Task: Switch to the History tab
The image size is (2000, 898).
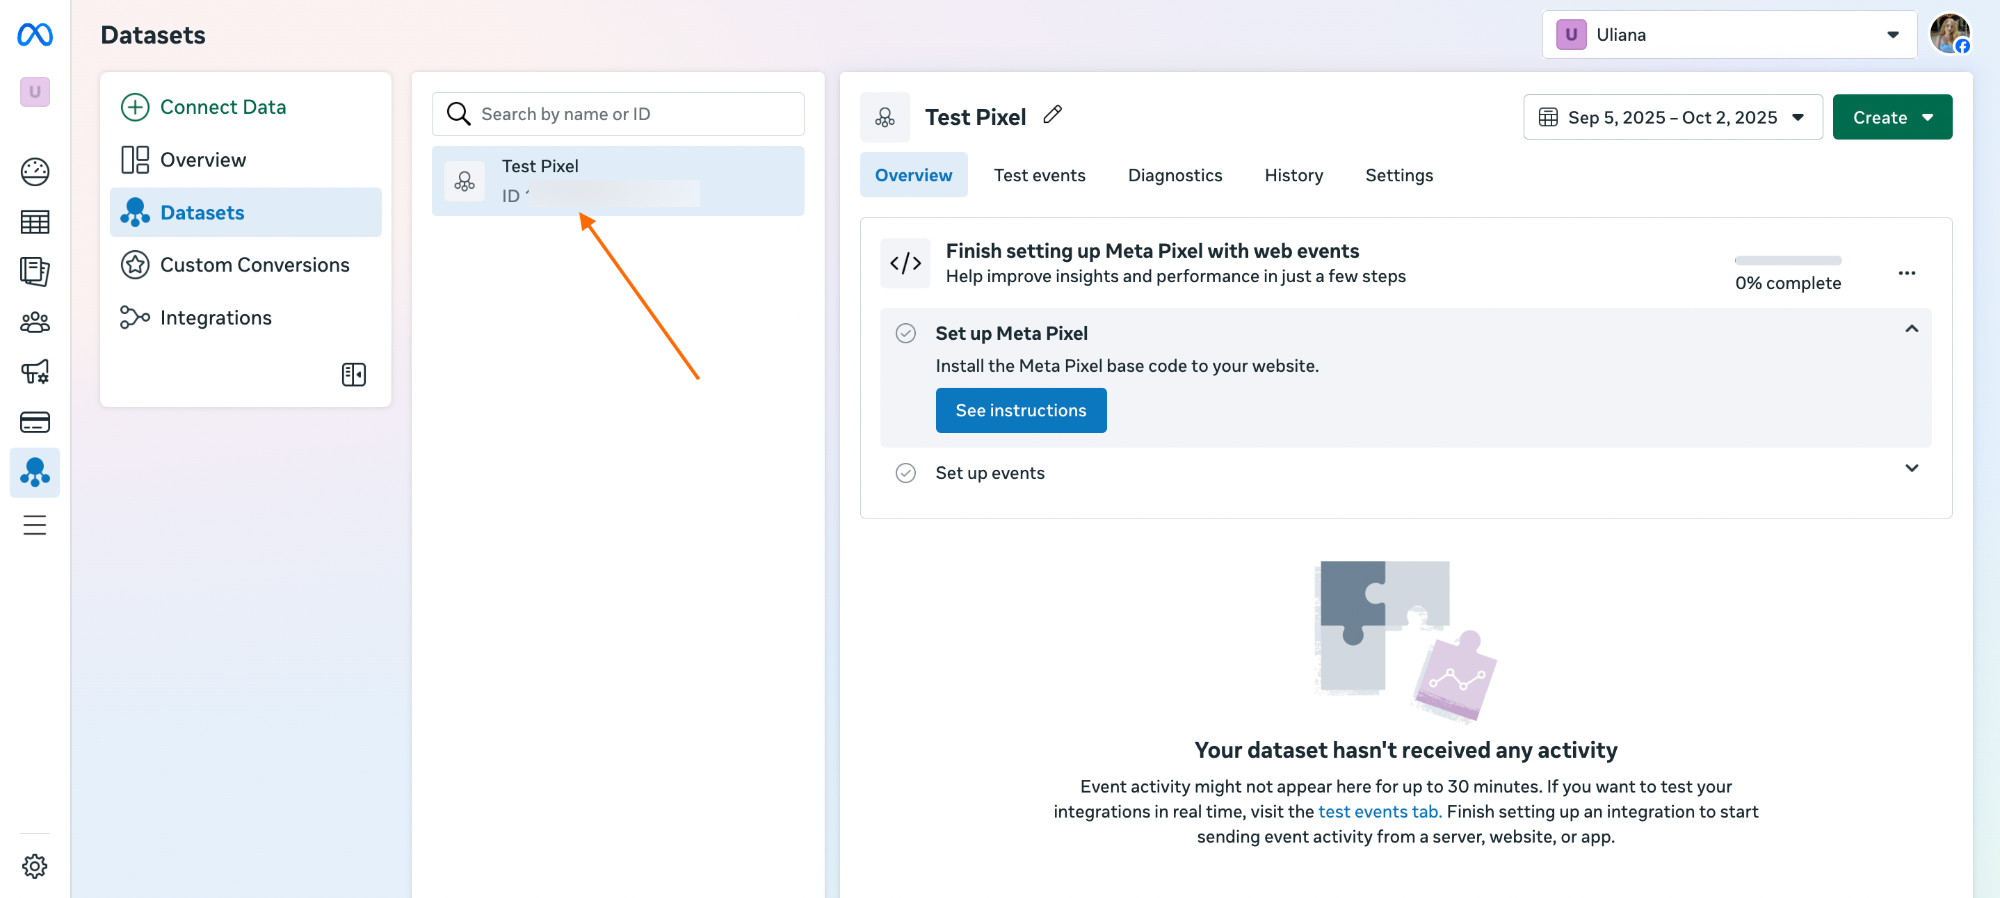Action: click(x=1294, y=175)
